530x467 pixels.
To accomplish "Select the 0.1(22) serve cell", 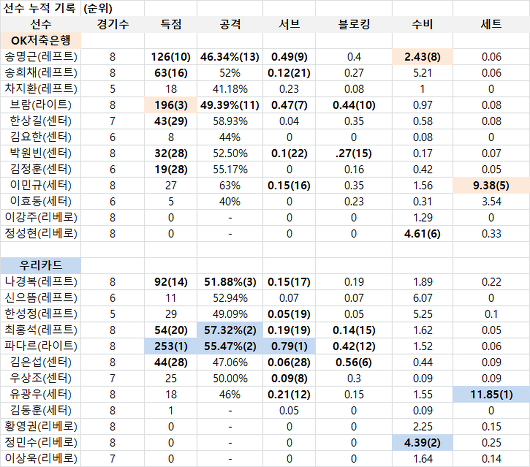I will (x=289, y=153).
